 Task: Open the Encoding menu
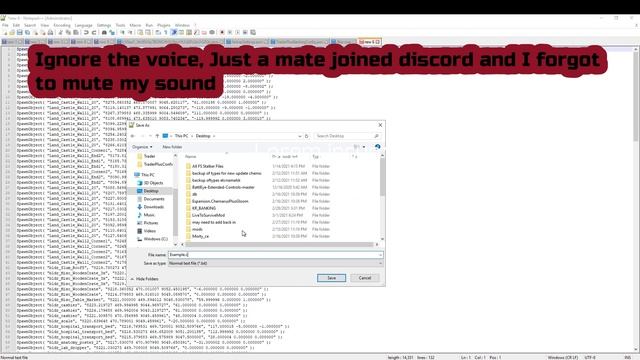pyautogui.click(x=62, y=25)
